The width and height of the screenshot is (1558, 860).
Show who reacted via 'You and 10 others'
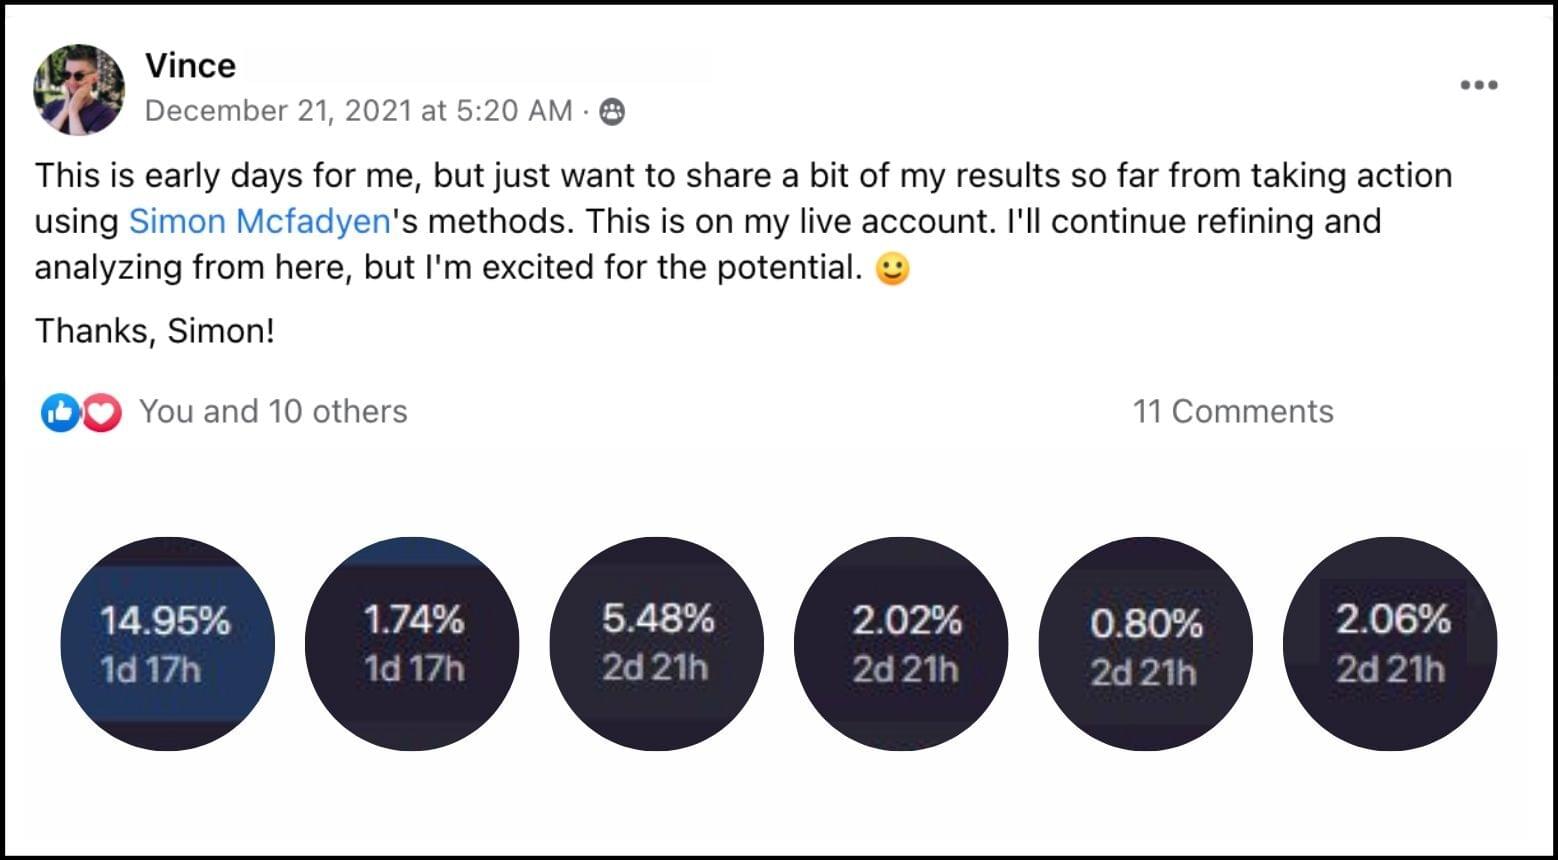273,411
